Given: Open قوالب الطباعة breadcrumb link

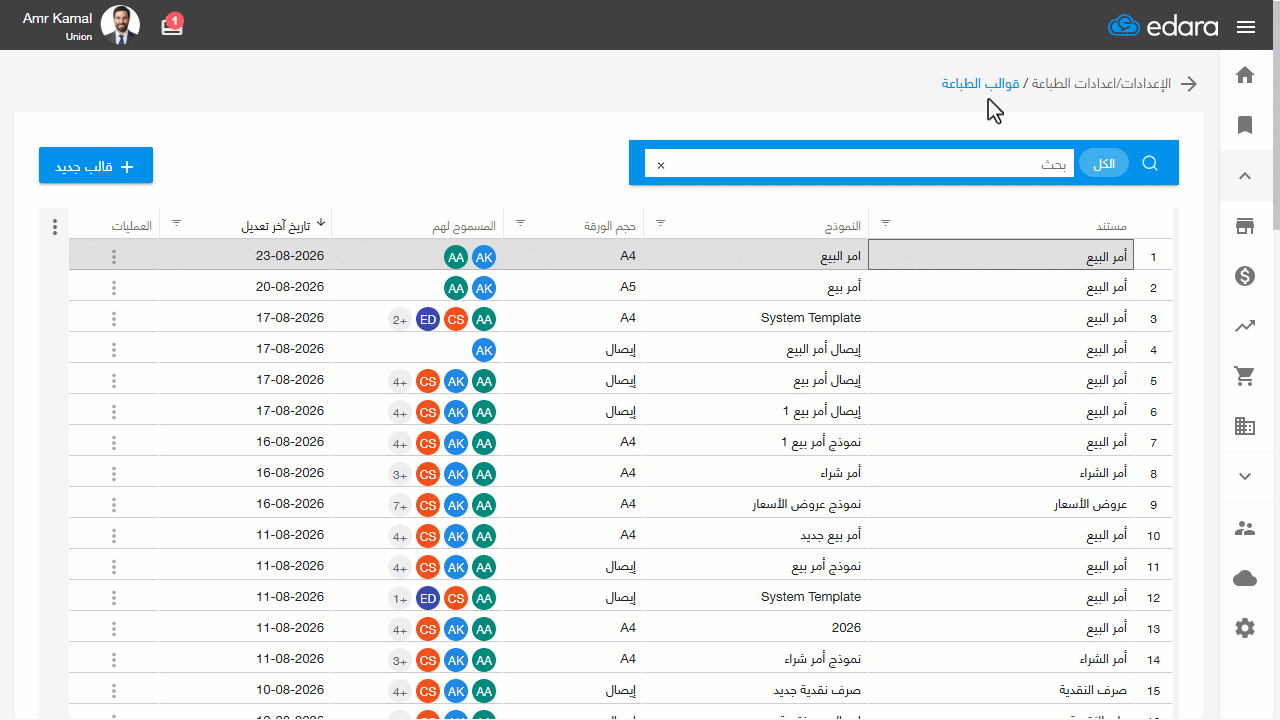Looking at the screenshot, I should coord(980,84).
